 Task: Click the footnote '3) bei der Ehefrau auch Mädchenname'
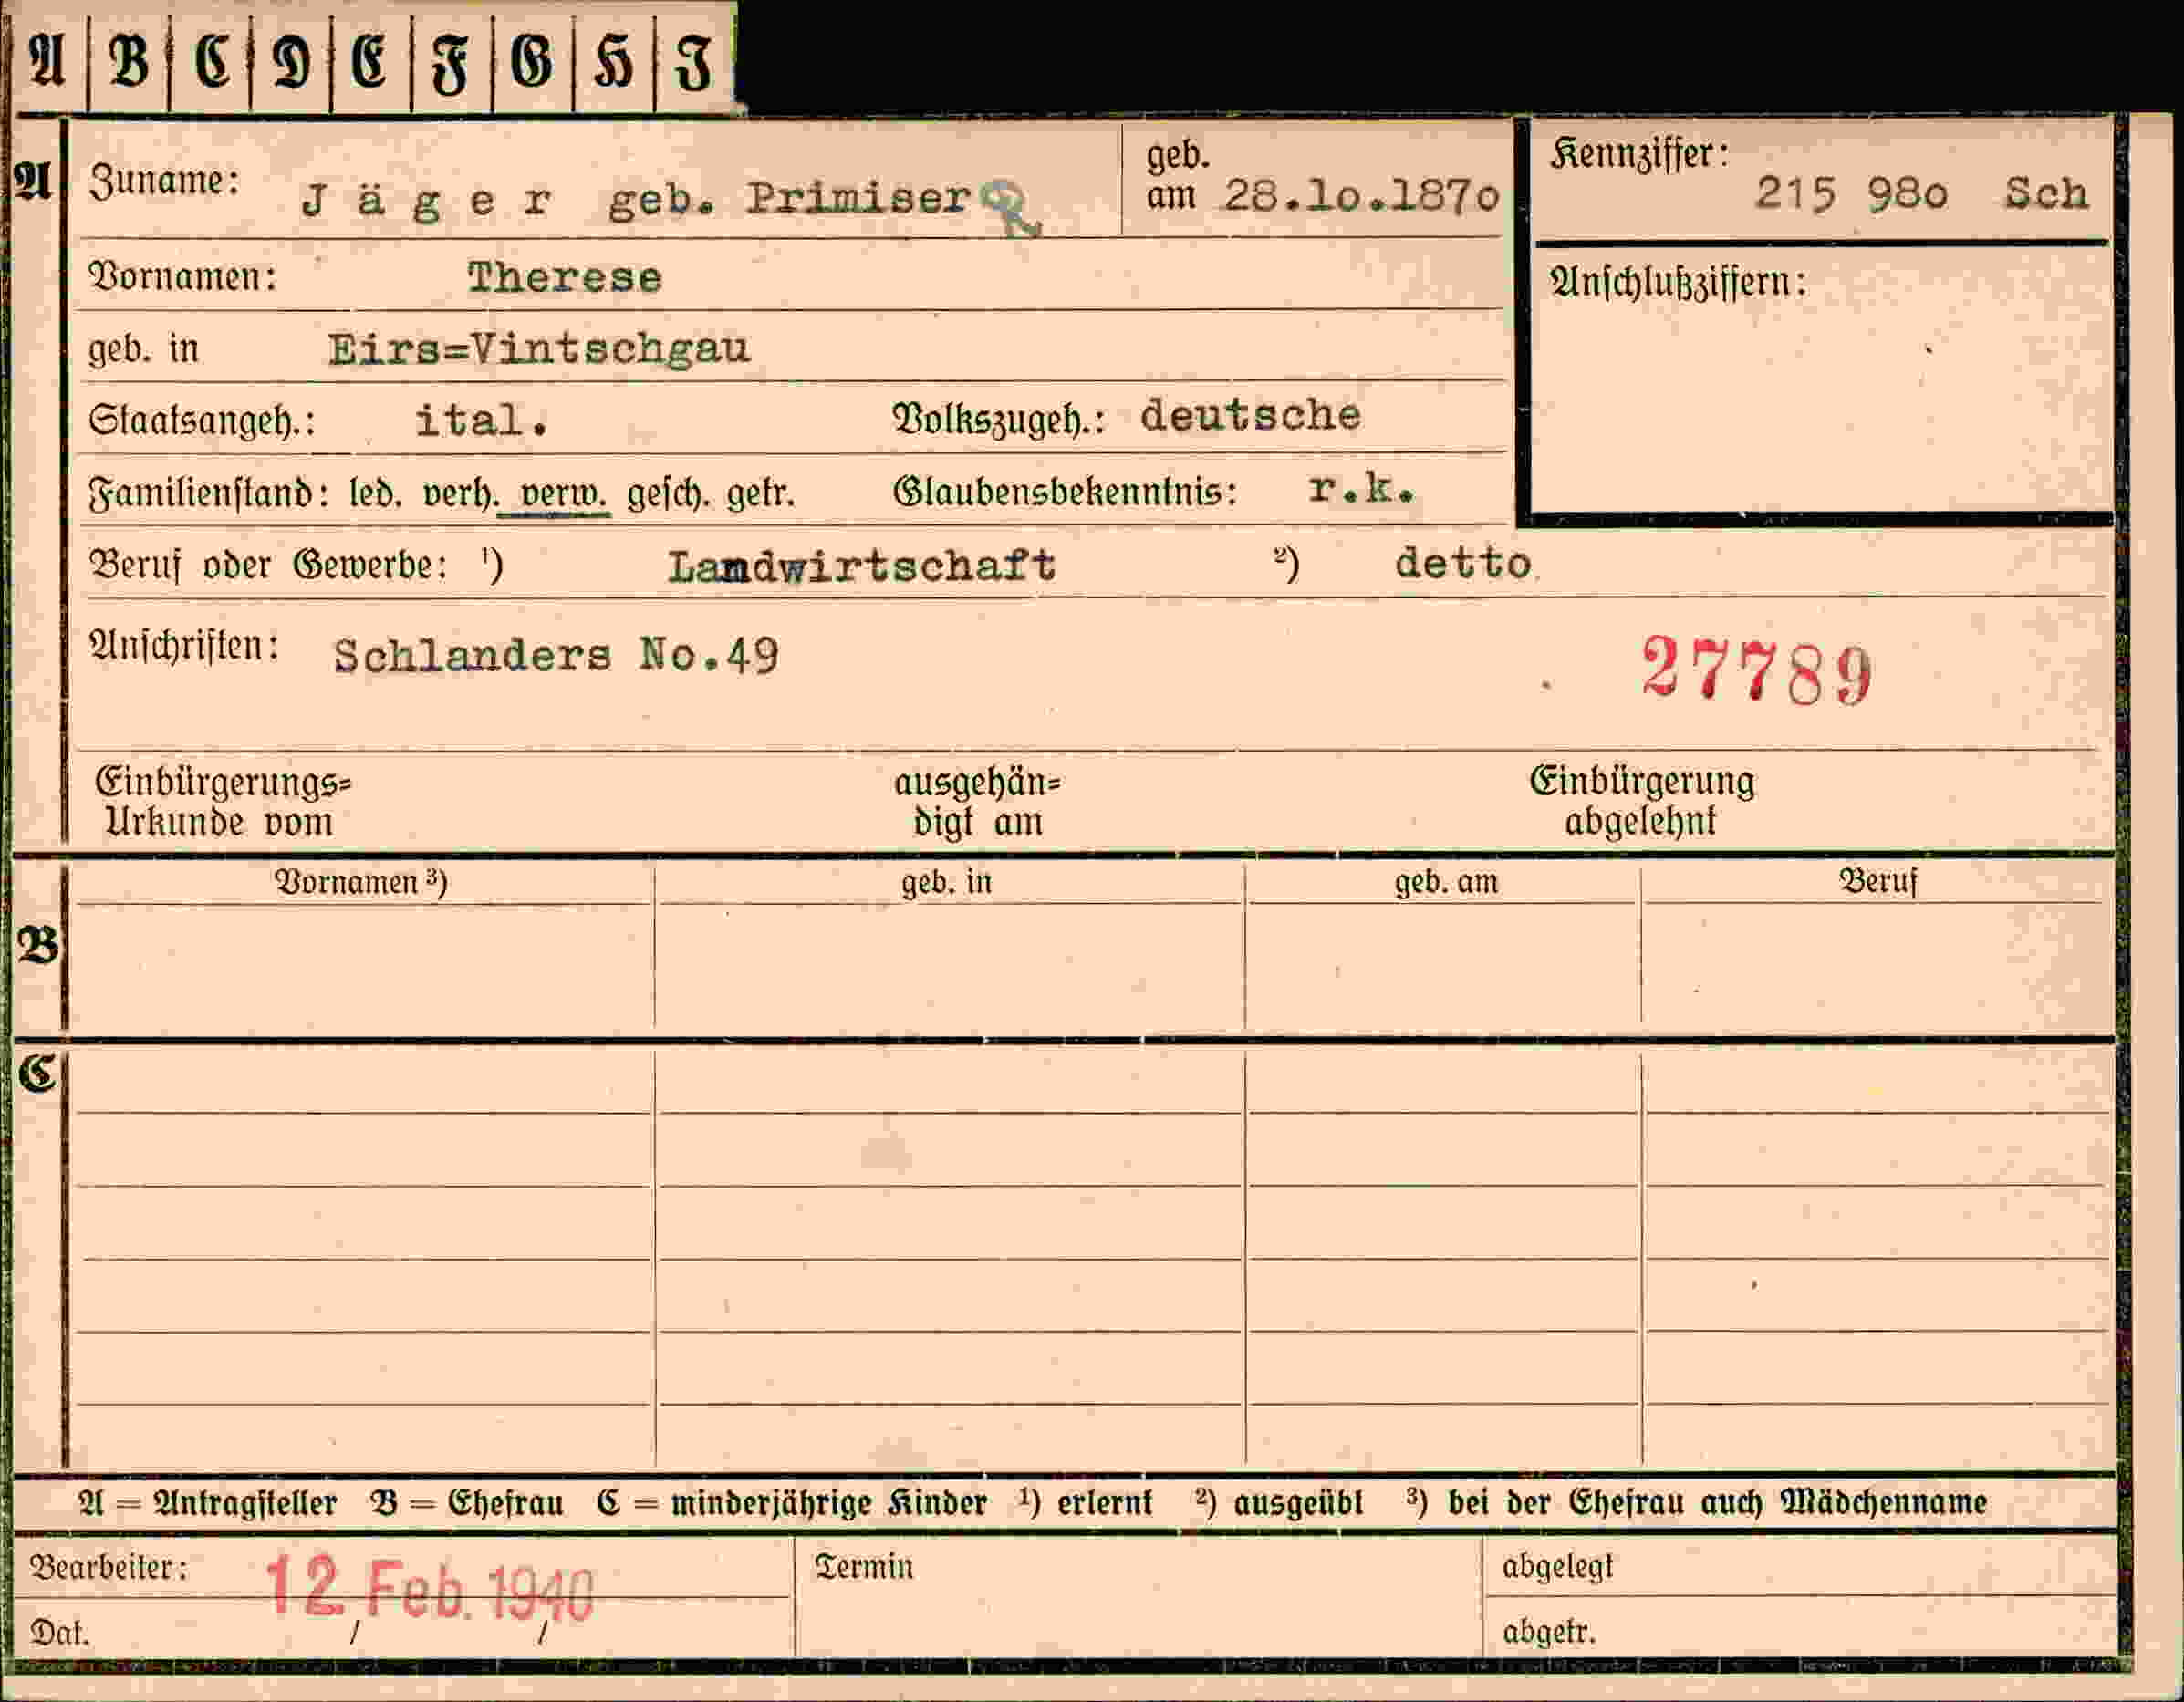(1696, 1502)
